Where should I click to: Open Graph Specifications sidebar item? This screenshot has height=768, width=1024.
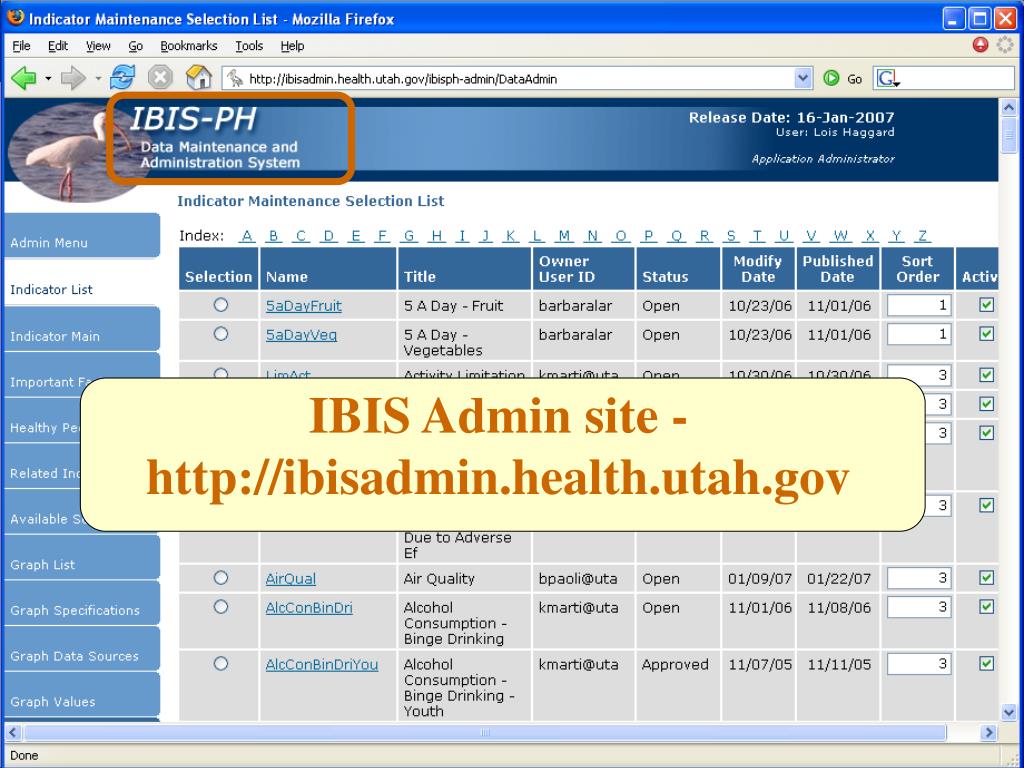82,603
